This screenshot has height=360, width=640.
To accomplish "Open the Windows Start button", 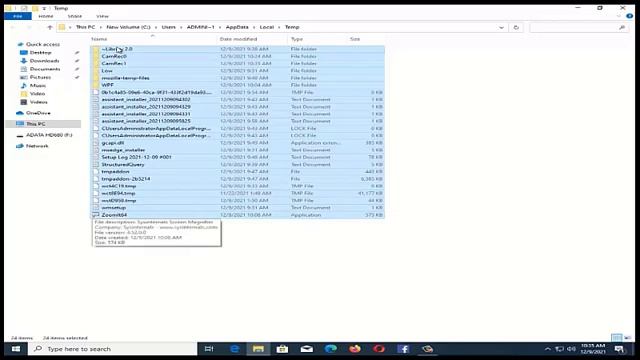I will click(16, 349).
